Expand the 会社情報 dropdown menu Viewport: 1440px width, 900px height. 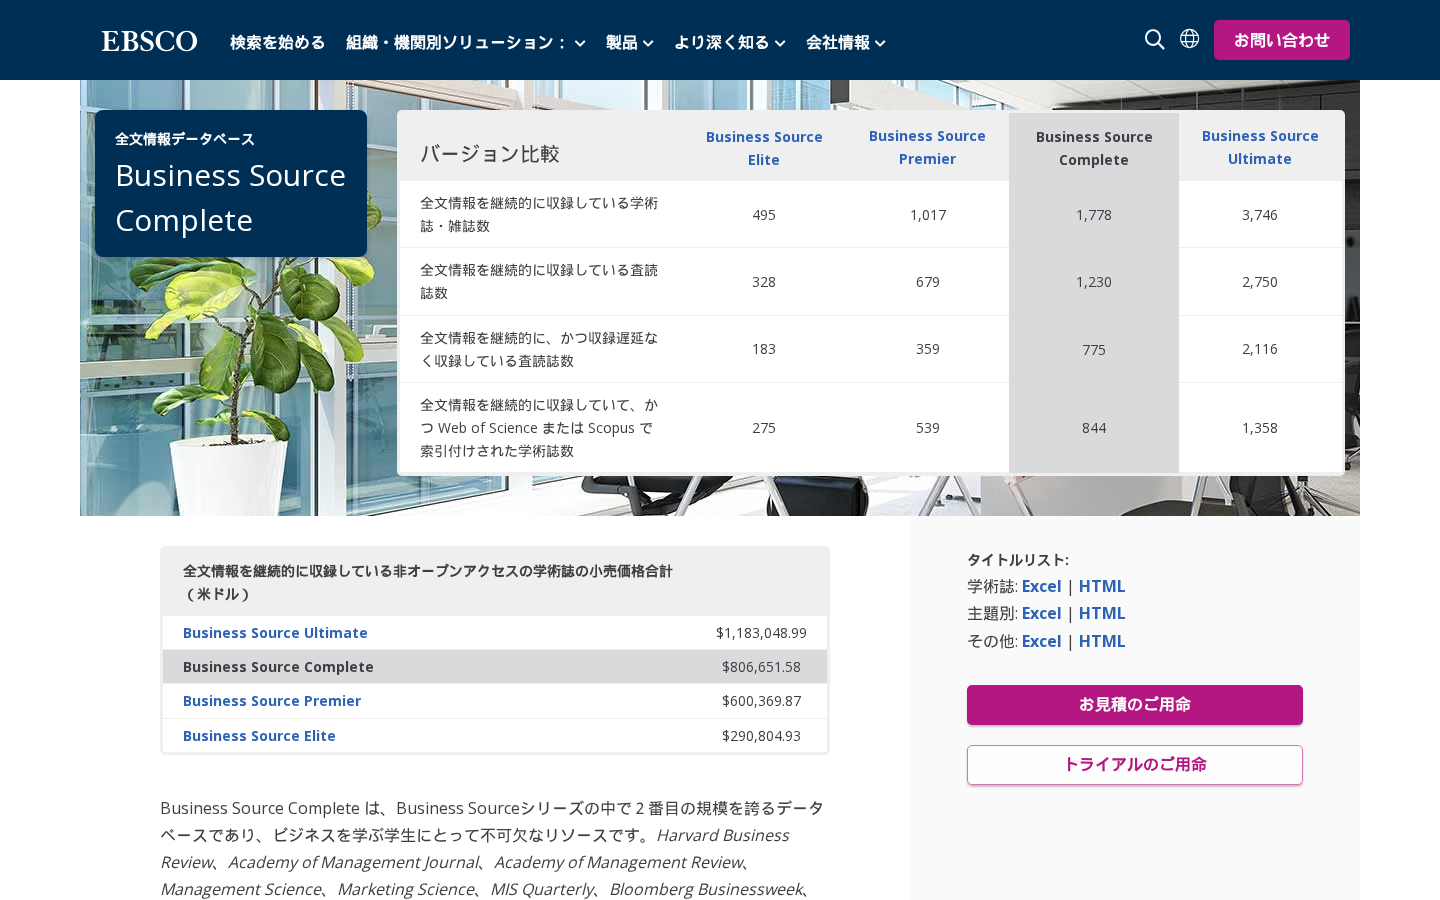click(x=846, y=42)
